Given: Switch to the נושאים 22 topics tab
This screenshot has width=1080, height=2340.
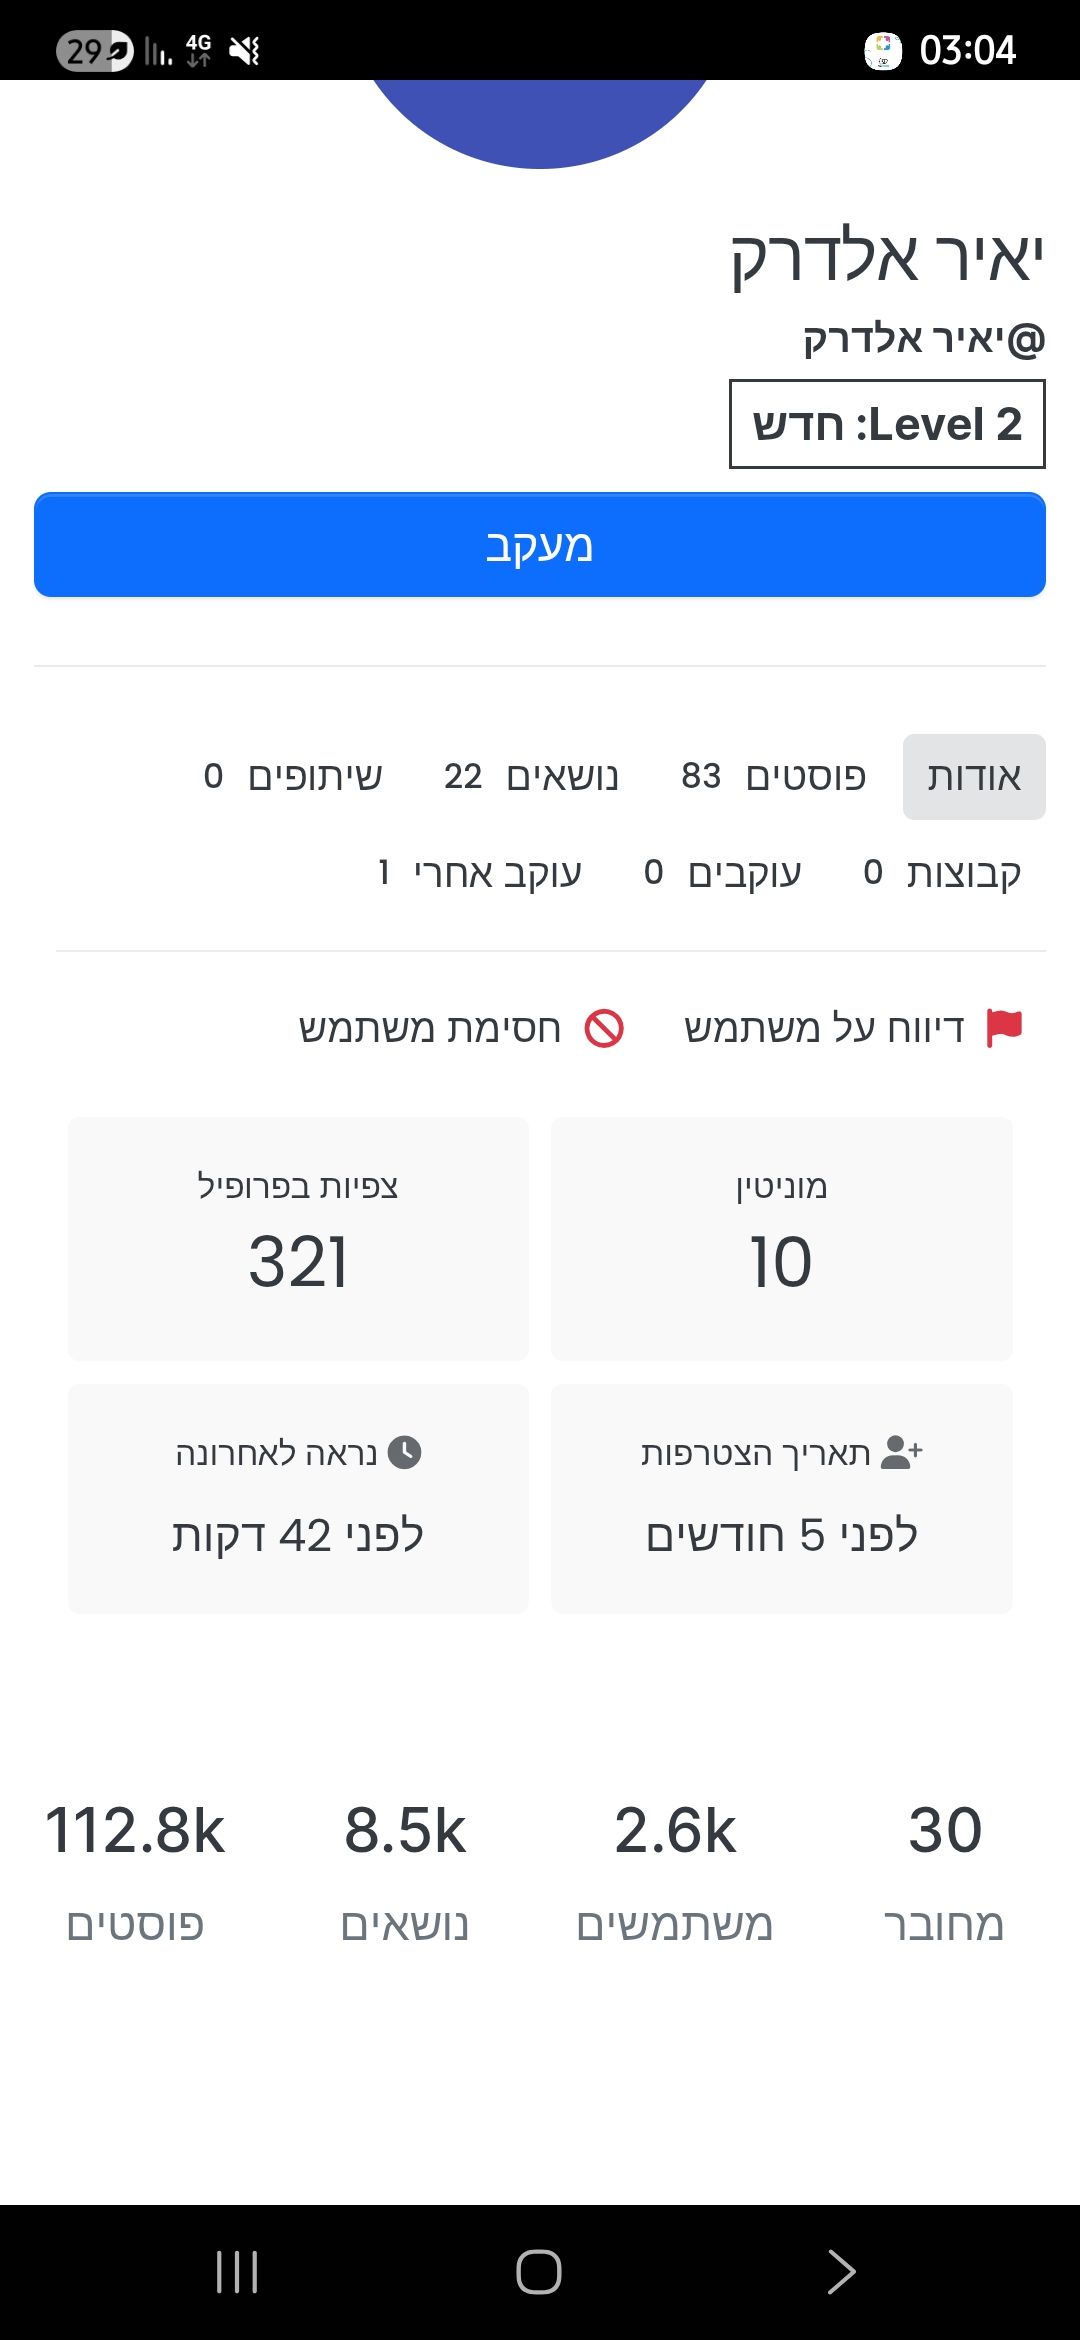Looking at the screenshot, I should click(x=531, y=777).
